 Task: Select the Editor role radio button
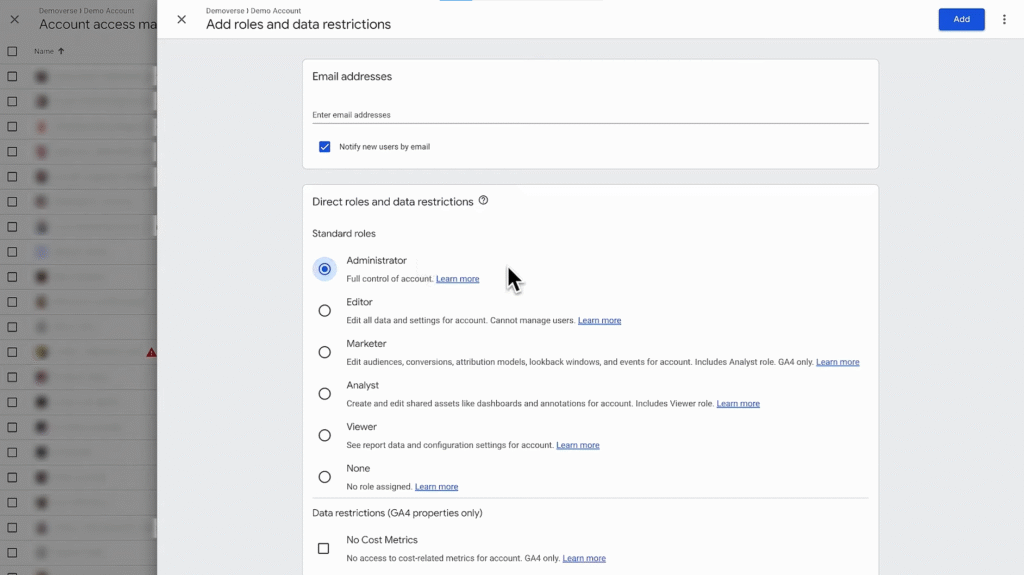(x=325, y=310)
